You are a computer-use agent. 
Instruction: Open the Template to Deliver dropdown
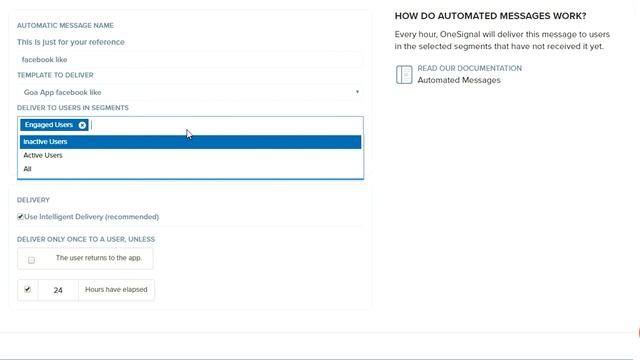click(x=191, y=92)
